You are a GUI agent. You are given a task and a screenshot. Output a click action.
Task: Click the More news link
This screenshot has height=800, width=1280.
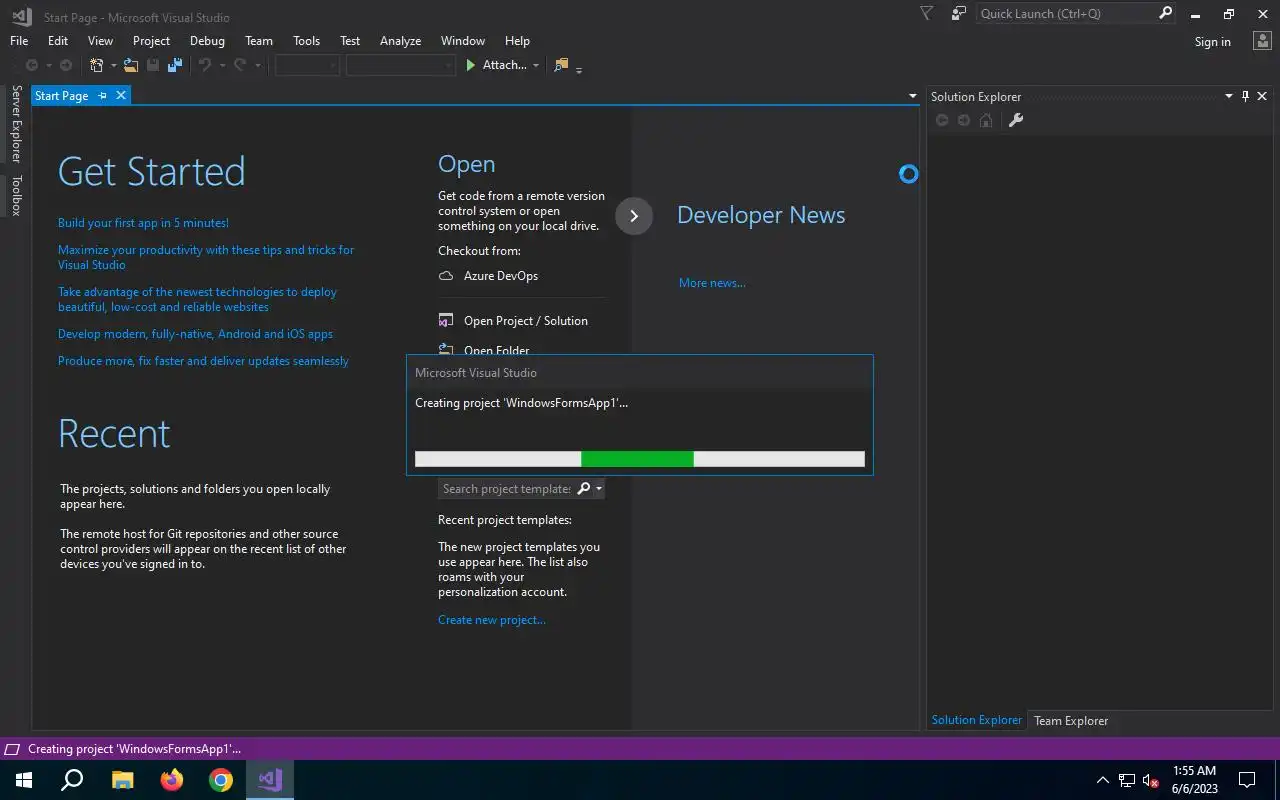tap(712, 283)
